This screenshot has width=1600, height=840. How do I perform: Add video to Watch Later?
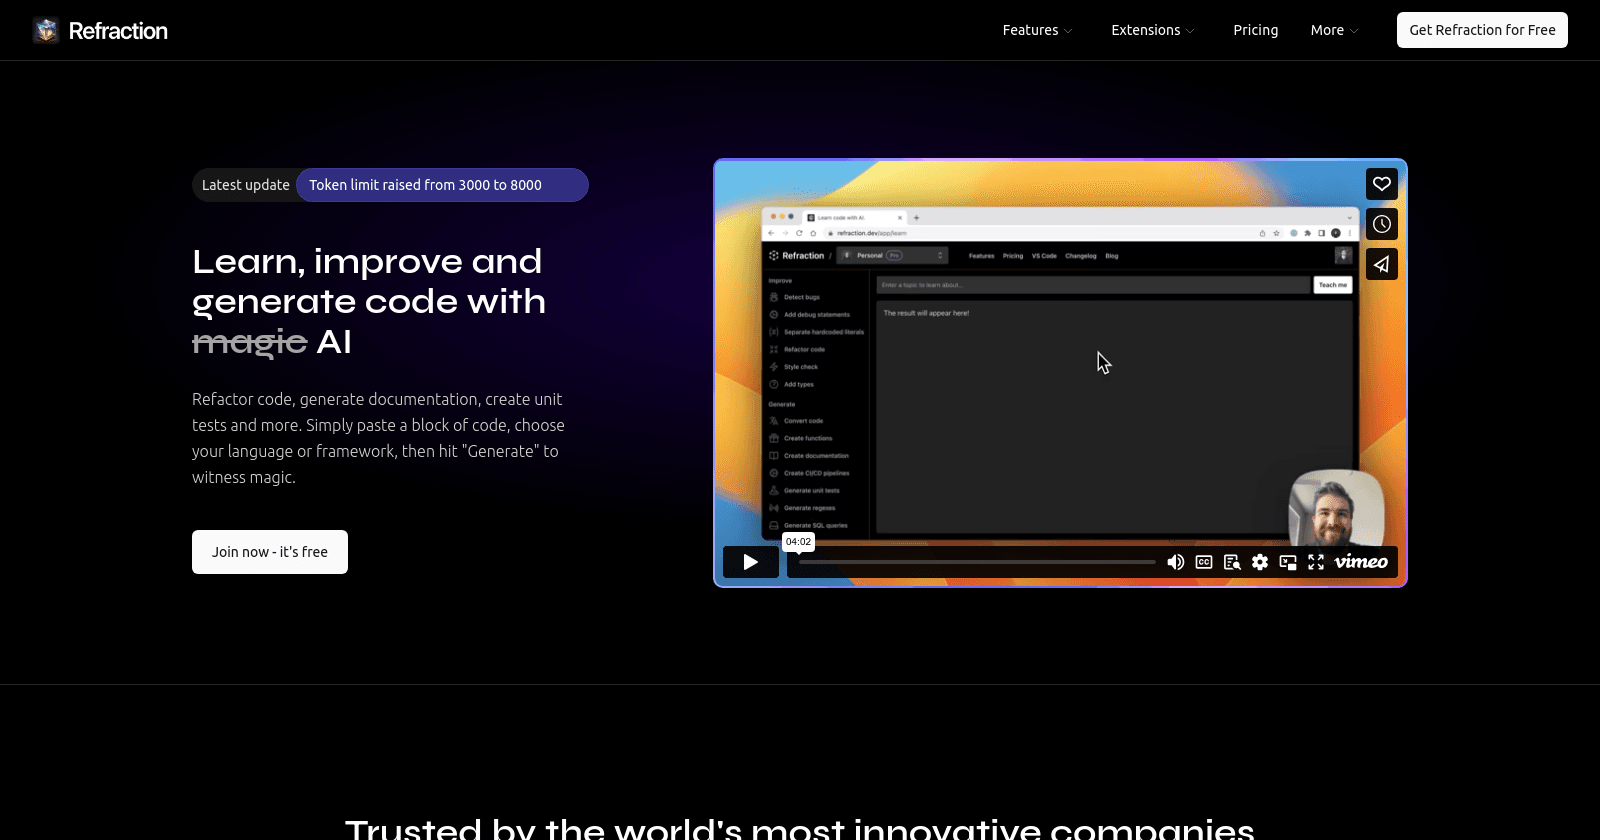(1382, 224)
